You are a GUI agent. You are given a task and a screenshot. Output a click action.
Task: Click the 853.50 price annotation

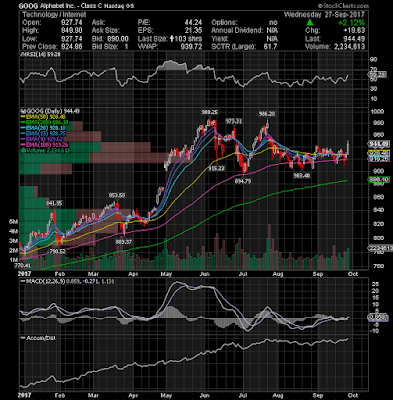(117, 195)
